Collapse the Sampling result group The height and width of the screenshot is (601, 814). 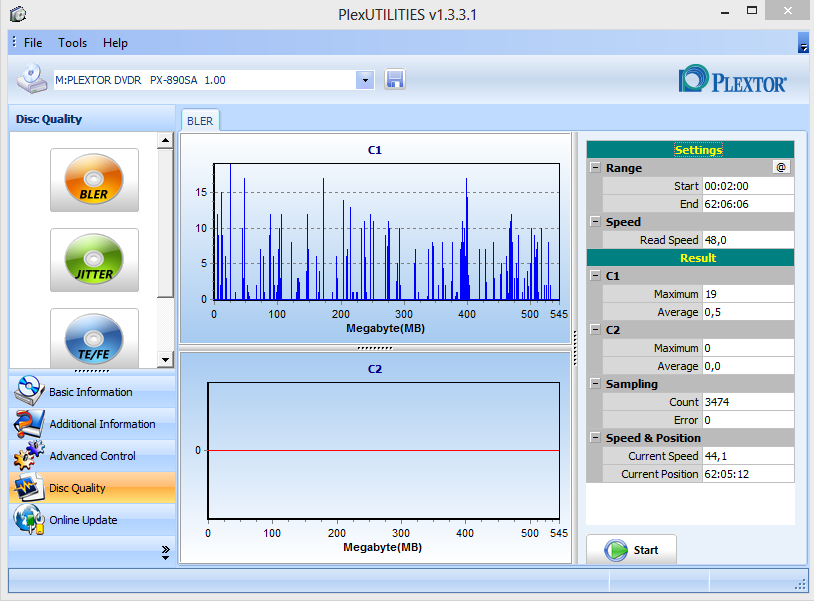tap(595, 383)
